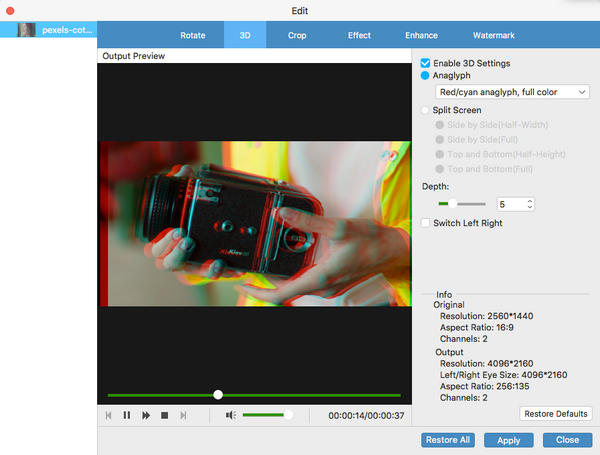This screenshot has width=600, height=455.
Task: Click the Restore Defaults button
Action: (x=556, y=413)
